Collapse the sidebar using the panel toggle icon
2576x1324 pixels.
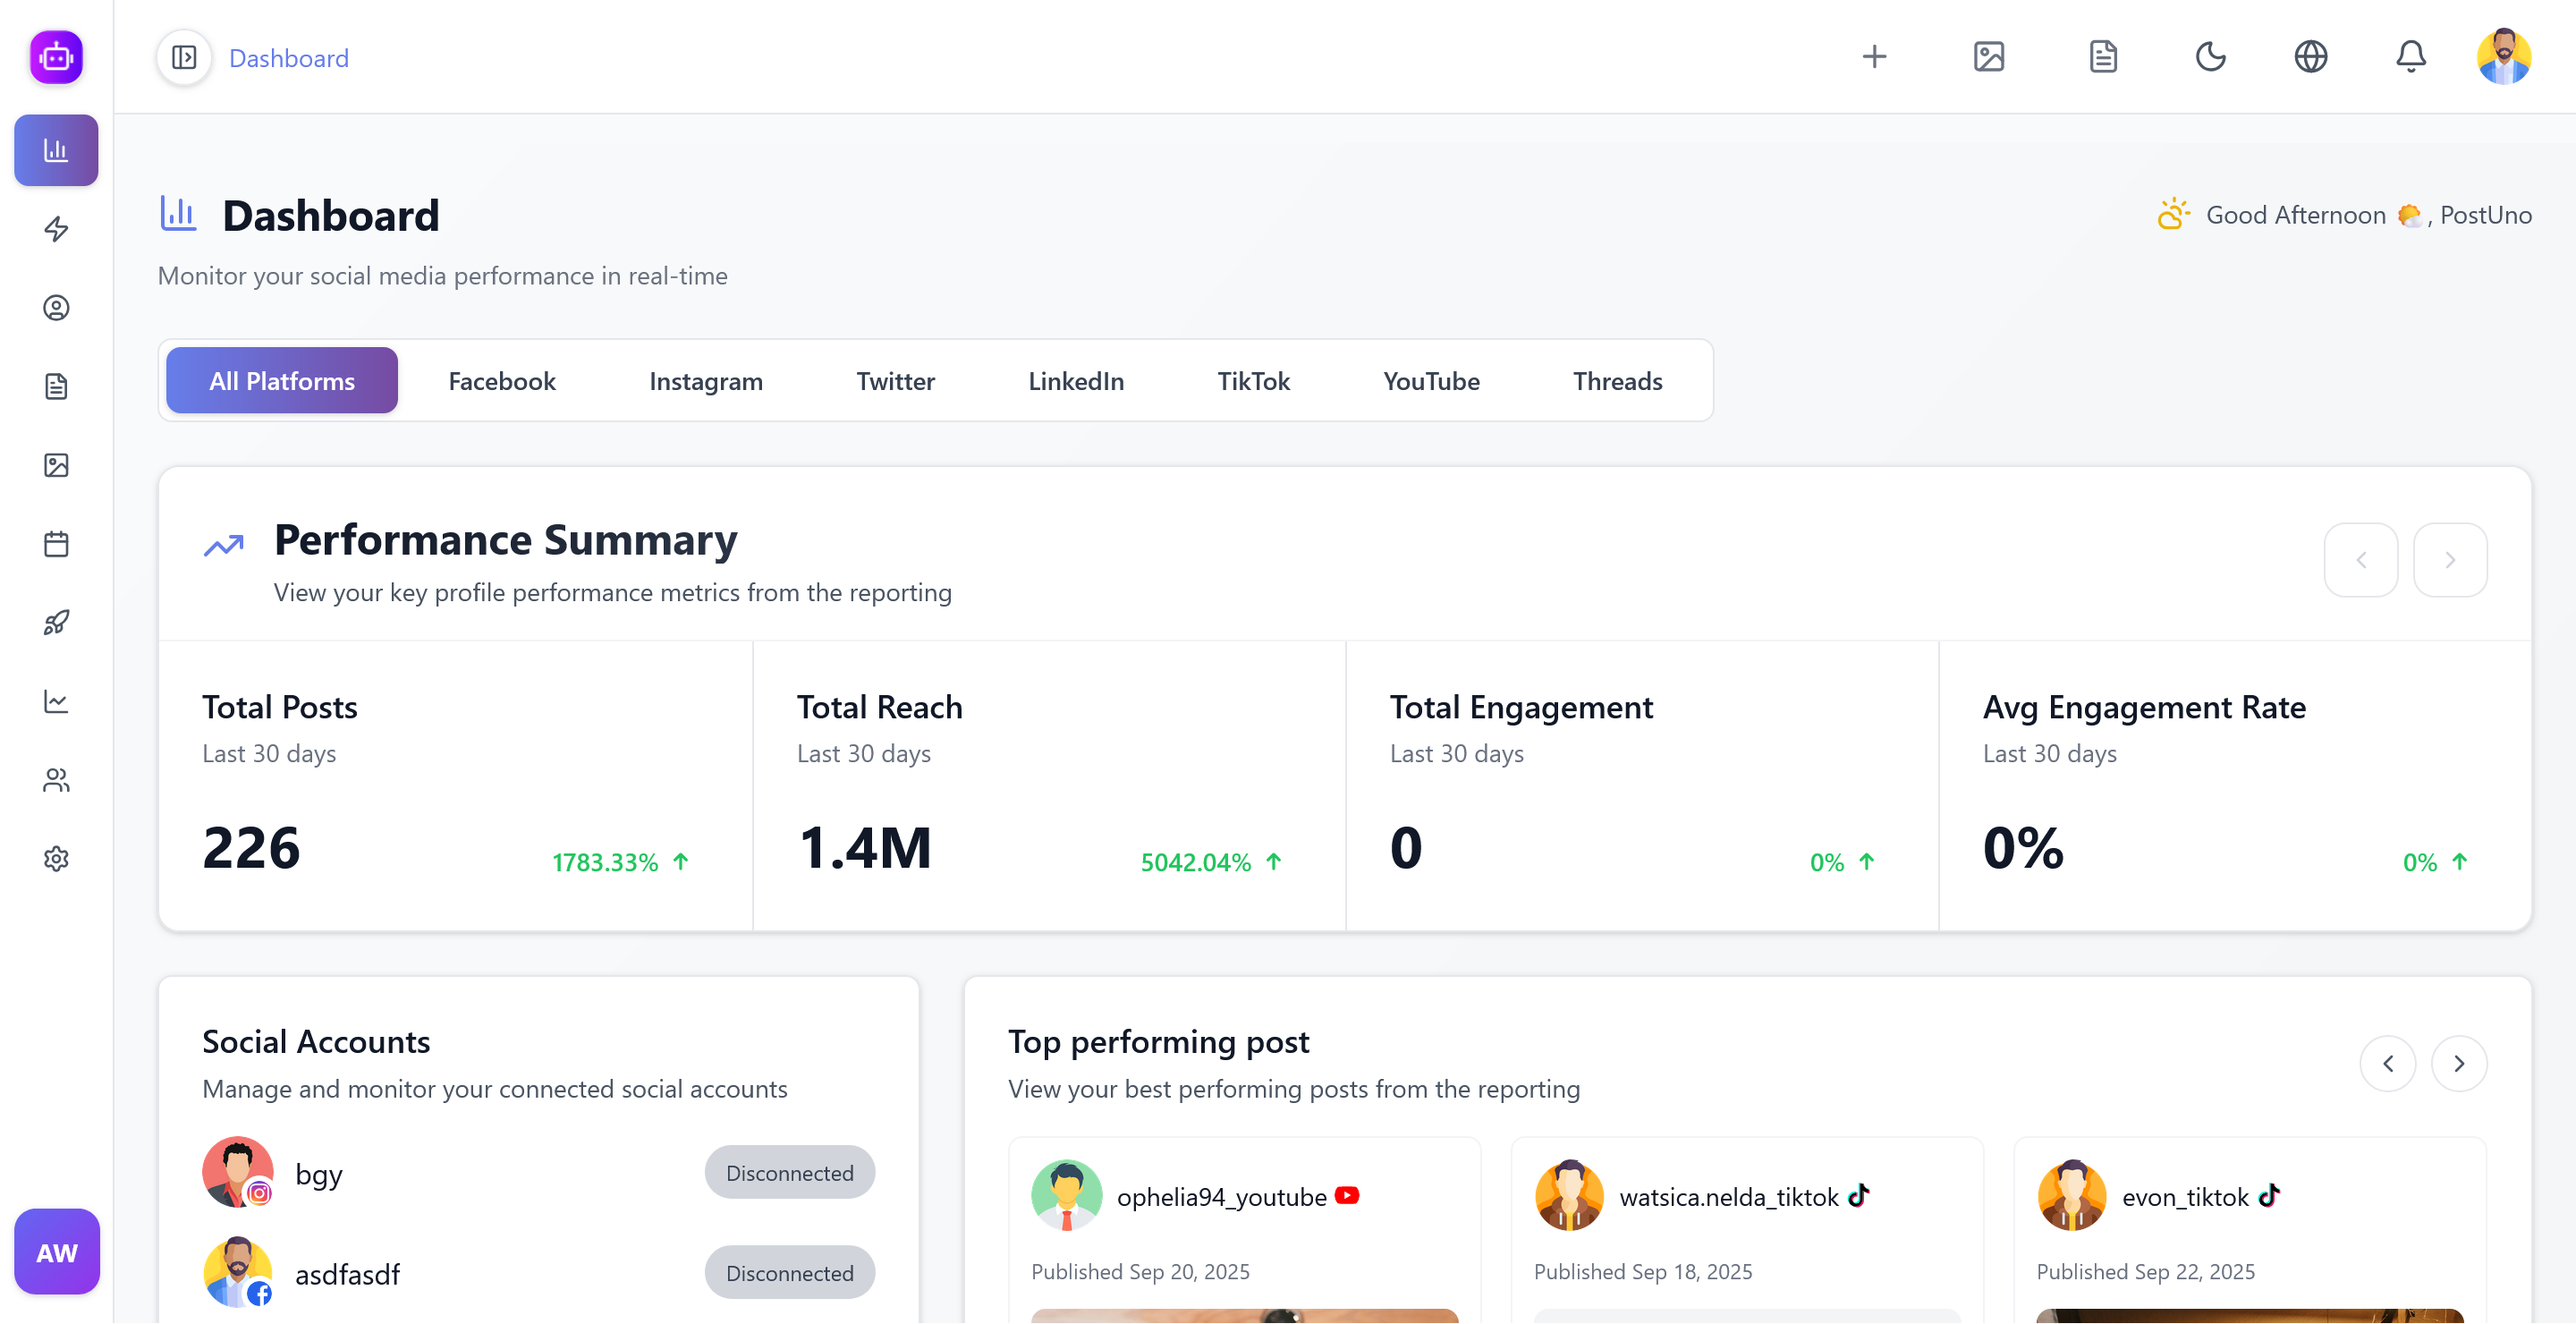[183, 57]
